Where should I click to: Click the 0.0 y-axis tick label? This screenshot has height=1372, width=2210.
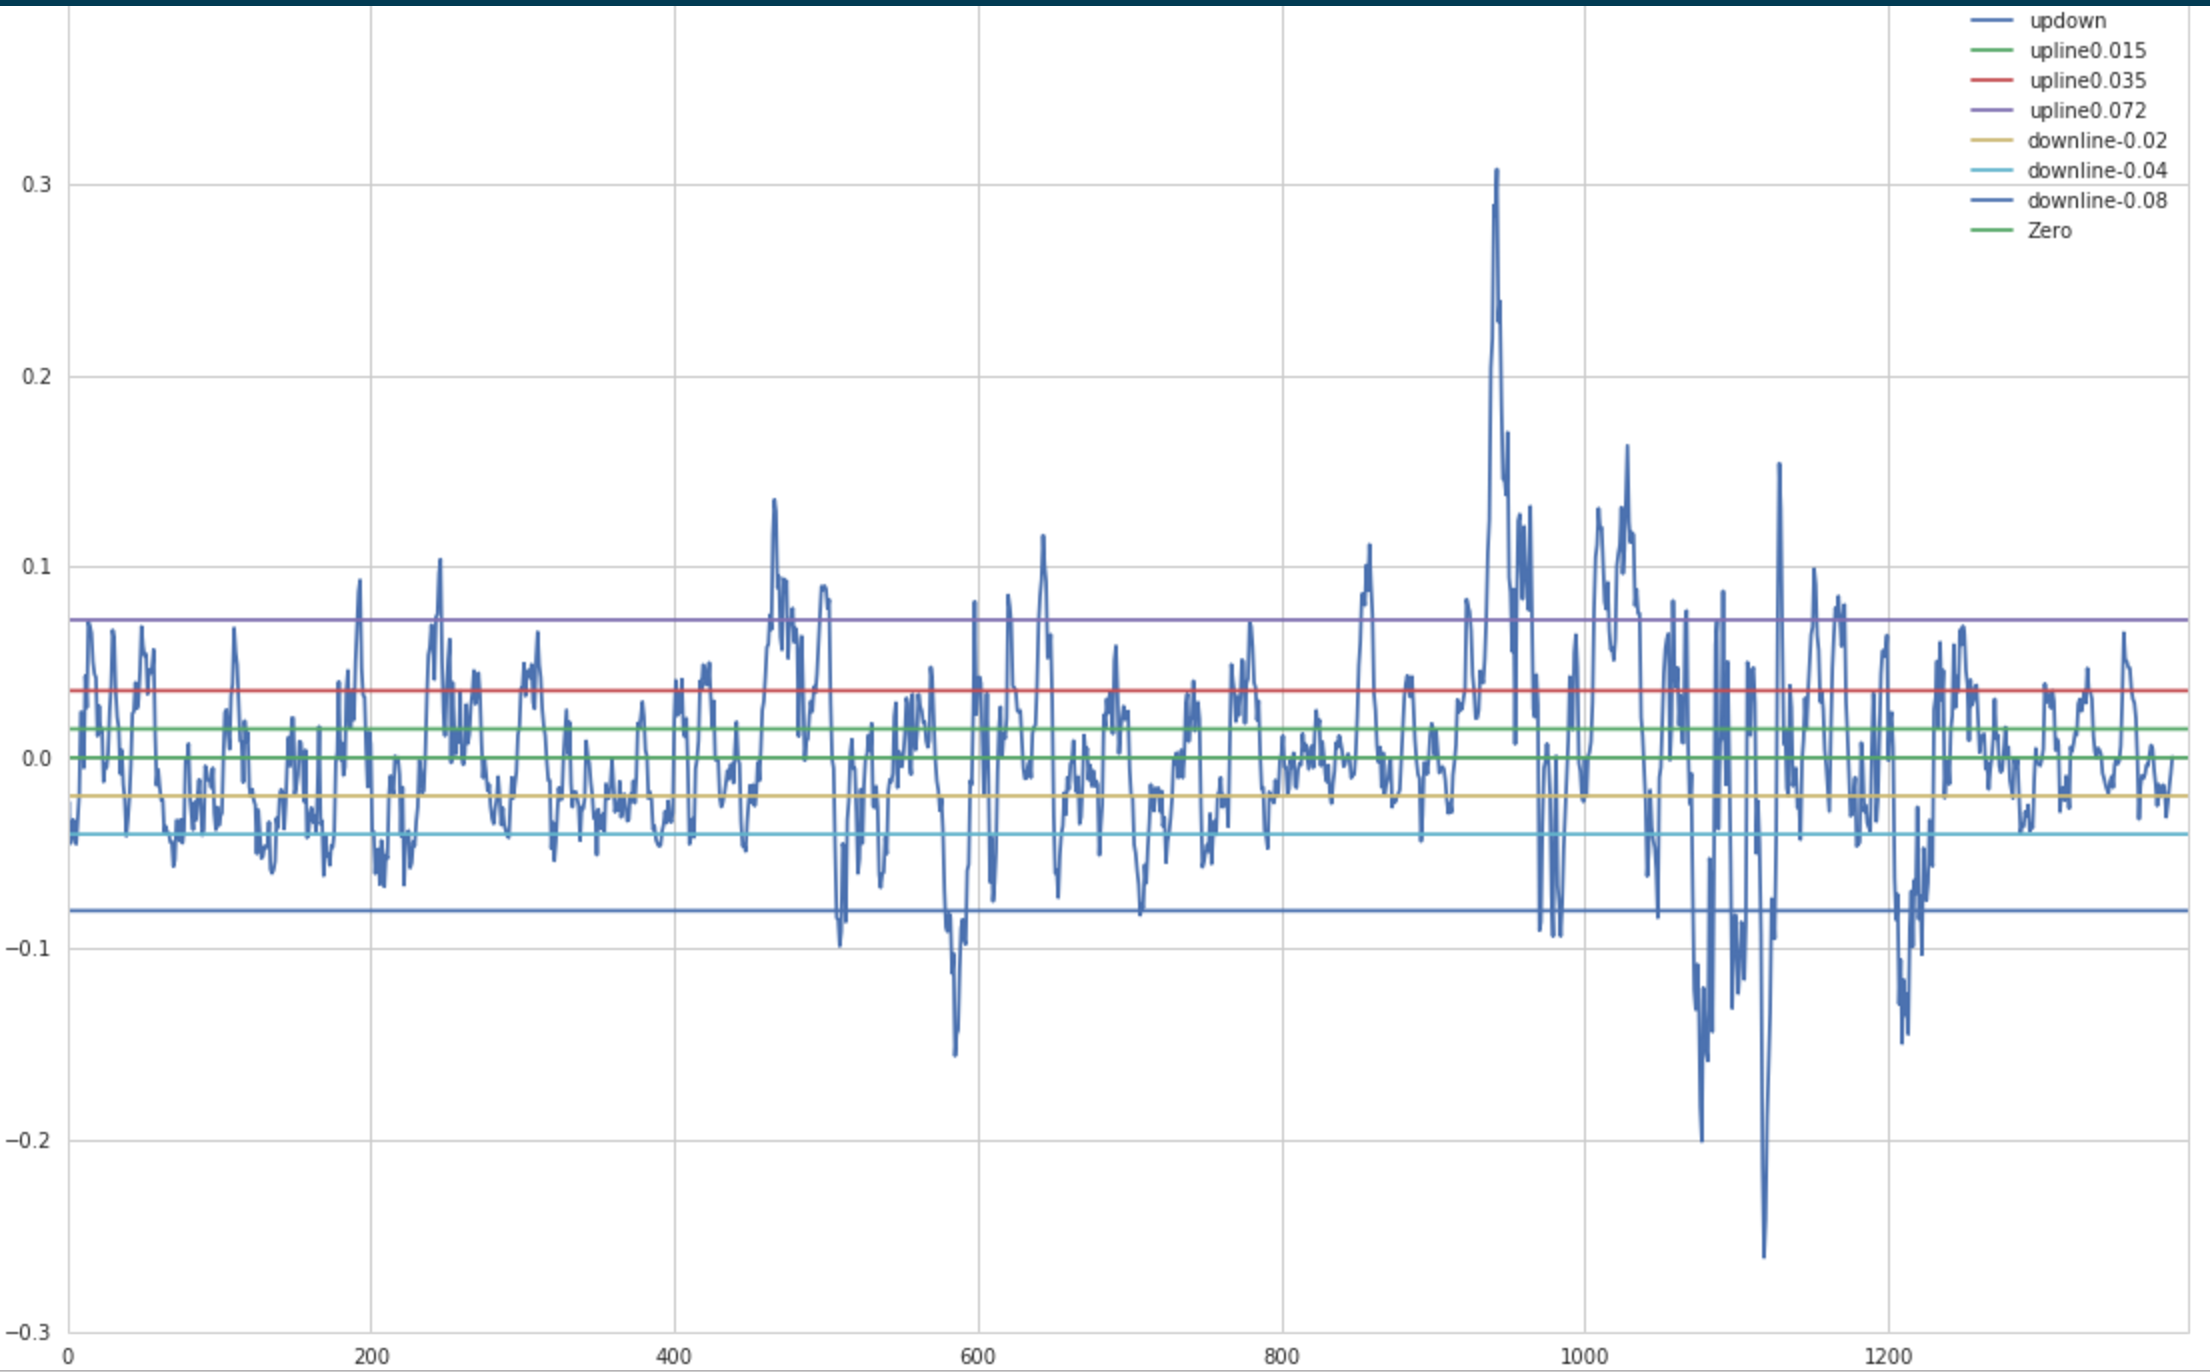[36, 759]
